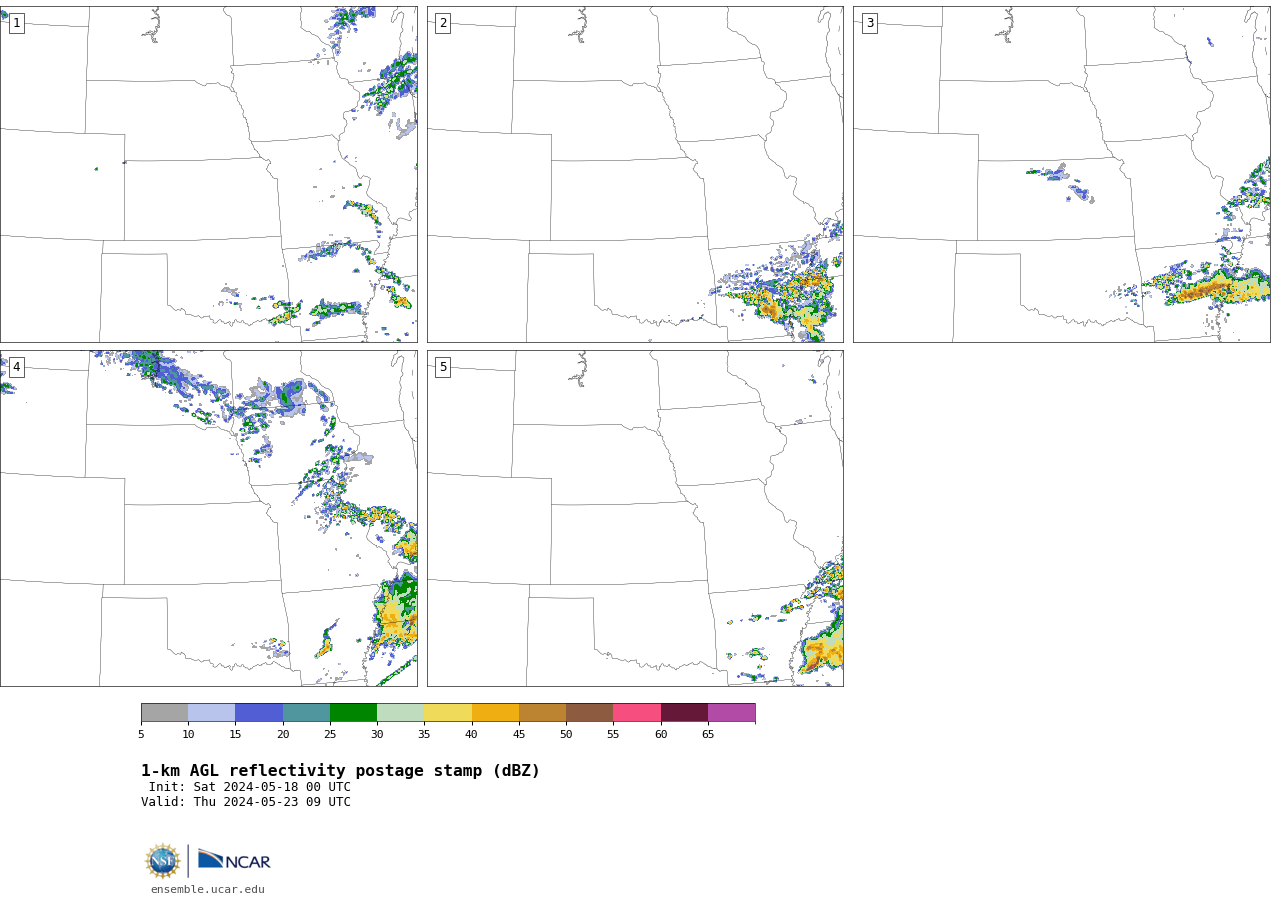This screenshot has width=1280, height=901.
Task: Click the colorbar tick label 30
Action: tap(377, 735)
